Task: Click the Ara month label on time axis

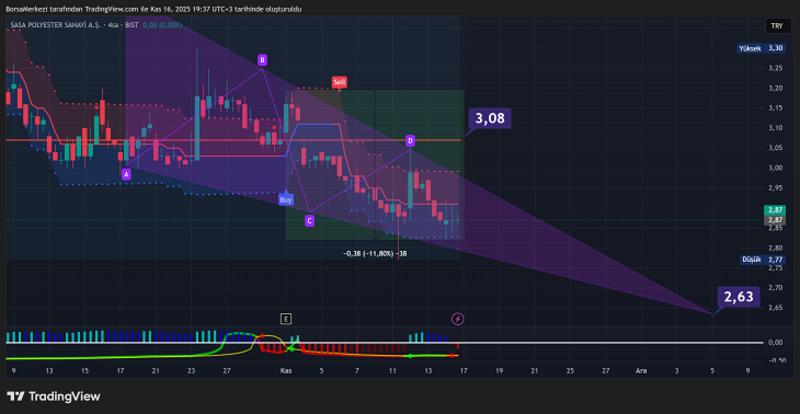Action: pos(641,369)
